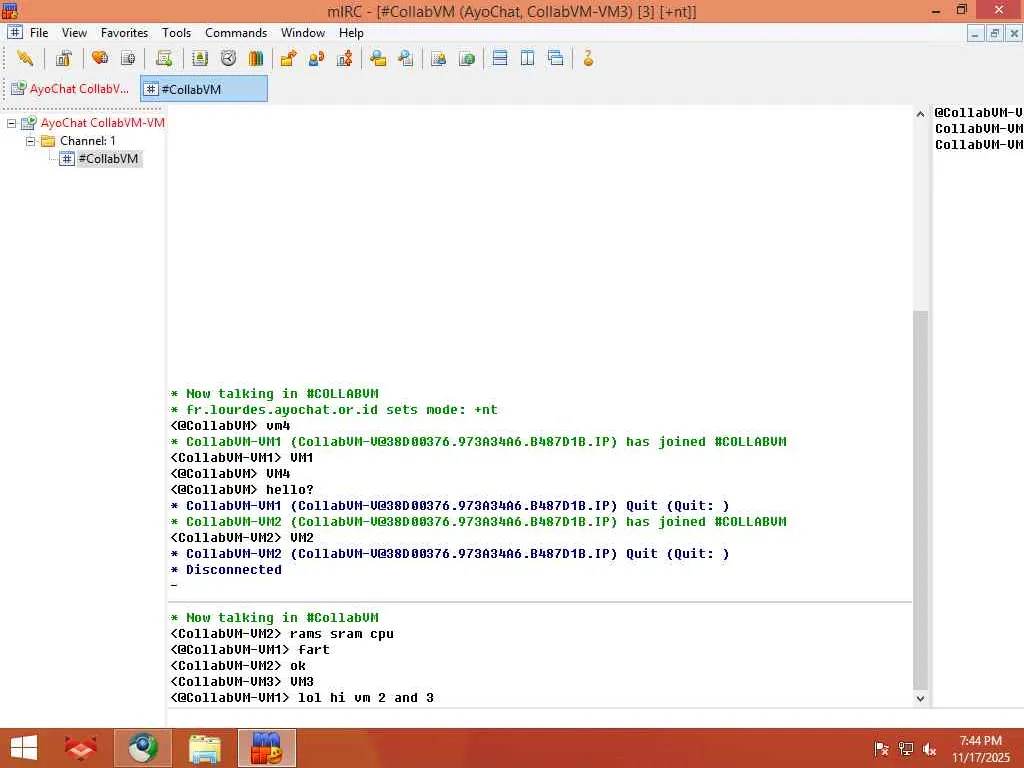The image size is (1024, 768).
Task: Focus the message input box below the chat
Action: (594, 717)
